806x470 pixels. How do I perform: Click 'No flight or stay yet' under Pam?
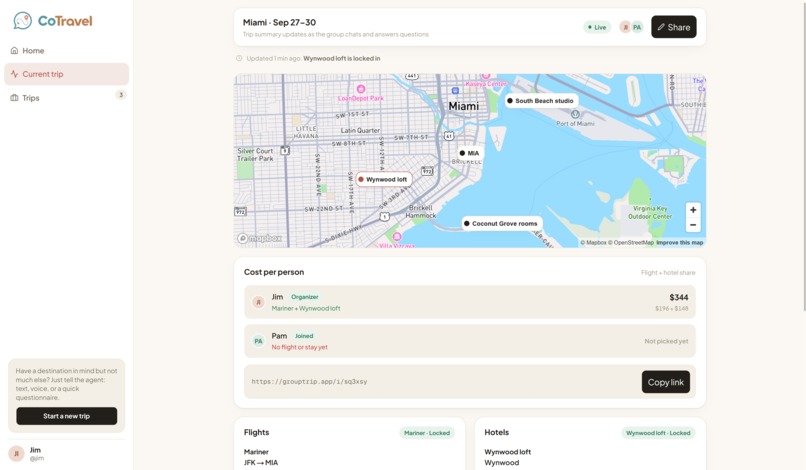[299, 347]
